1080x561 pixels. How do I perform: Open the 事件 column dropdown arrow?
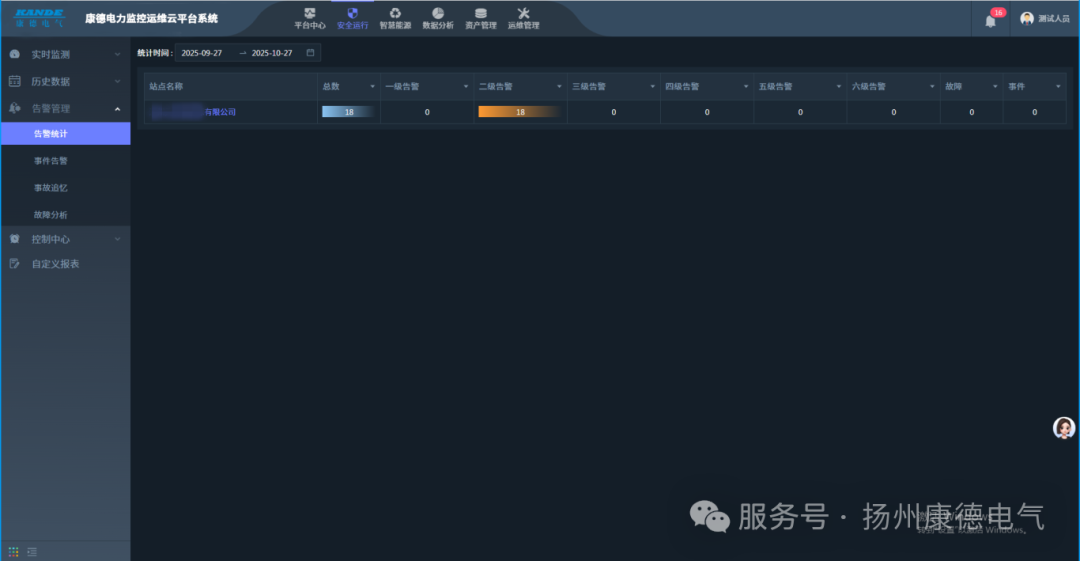tap(1059, 87)
